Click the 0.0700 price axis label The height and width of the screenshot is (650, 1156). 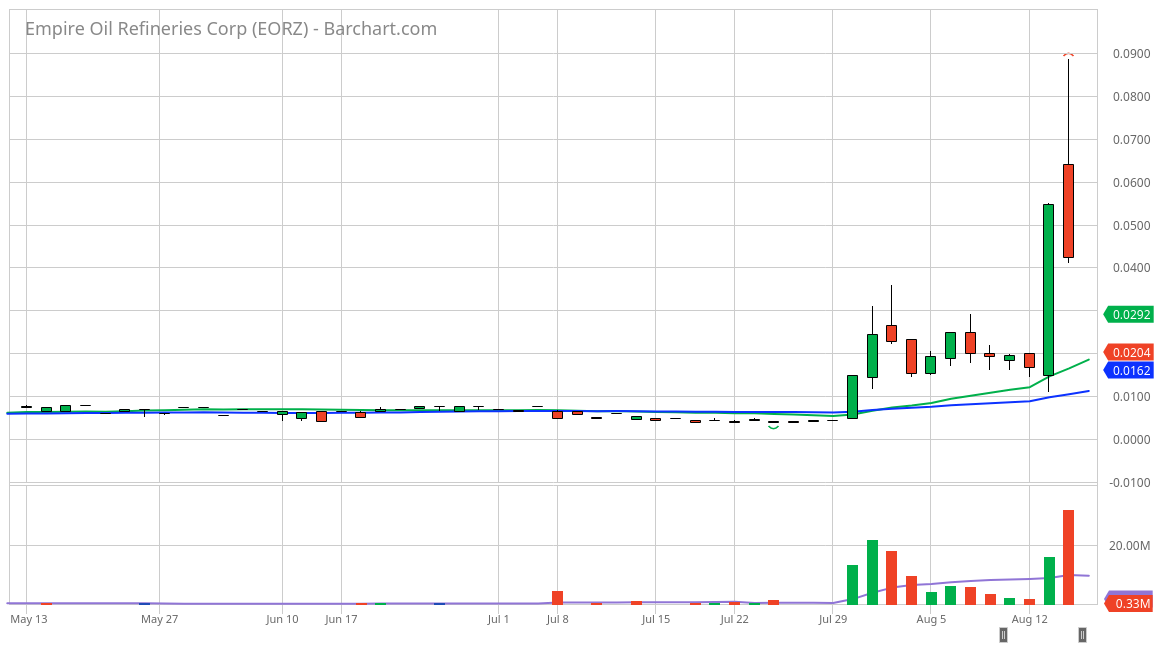pos(1132,140)
